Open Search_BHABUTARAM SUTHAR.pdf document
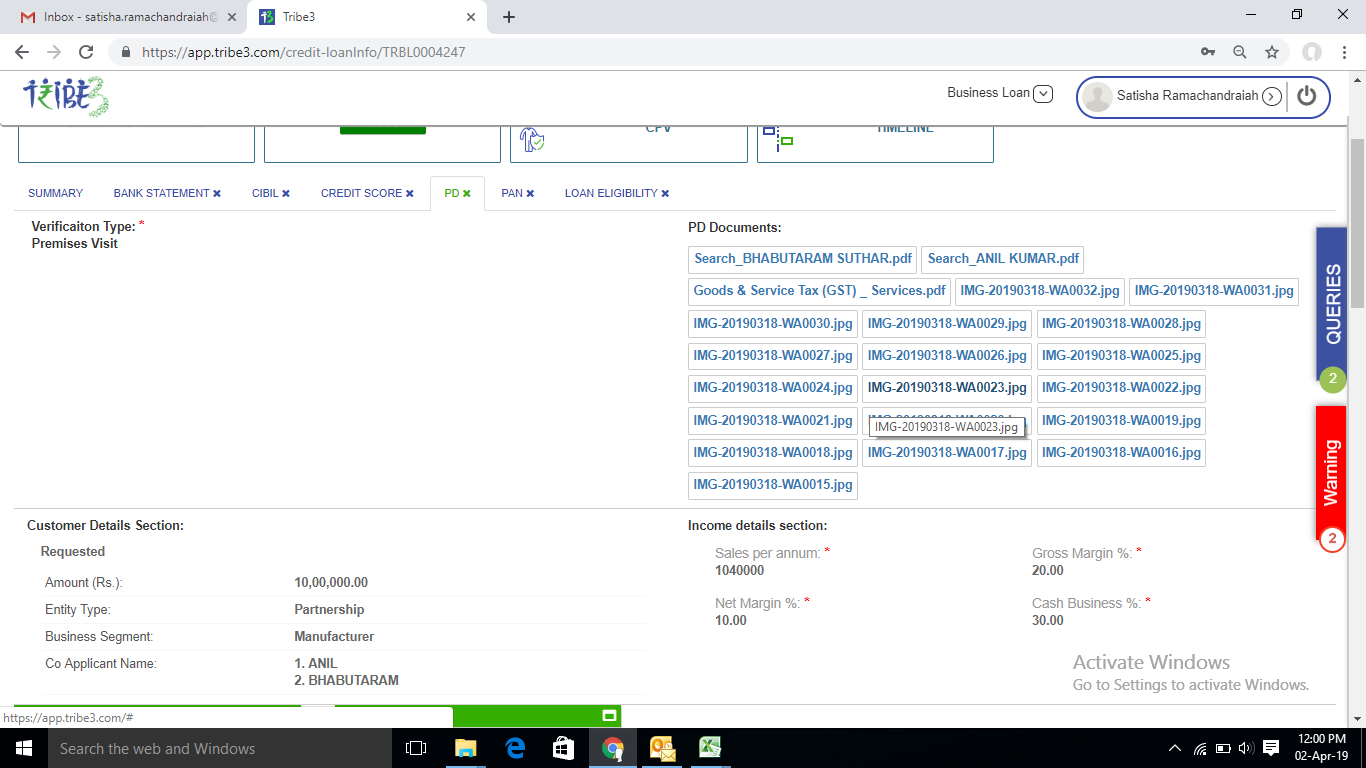Viewport: 1366px width, 768px height. pyautogui.click(x=803, y=259)
